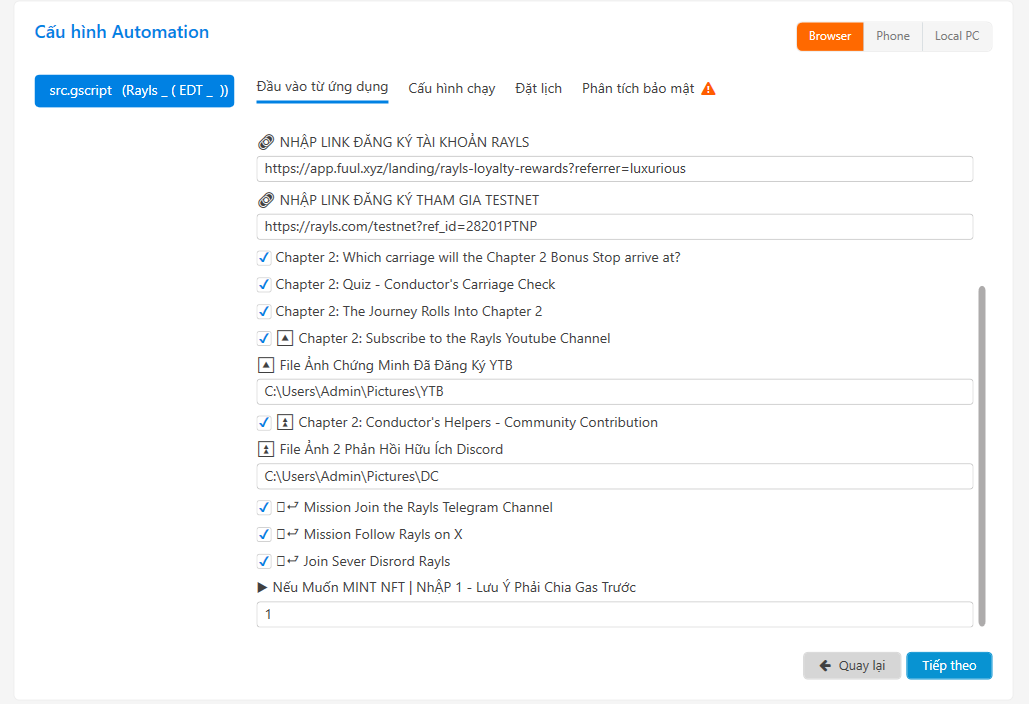Viewport: 1029px width, 704px height.
Task: Click the triangle icon before Nếu Muốn MINT NFT
Action: (262, 587)
